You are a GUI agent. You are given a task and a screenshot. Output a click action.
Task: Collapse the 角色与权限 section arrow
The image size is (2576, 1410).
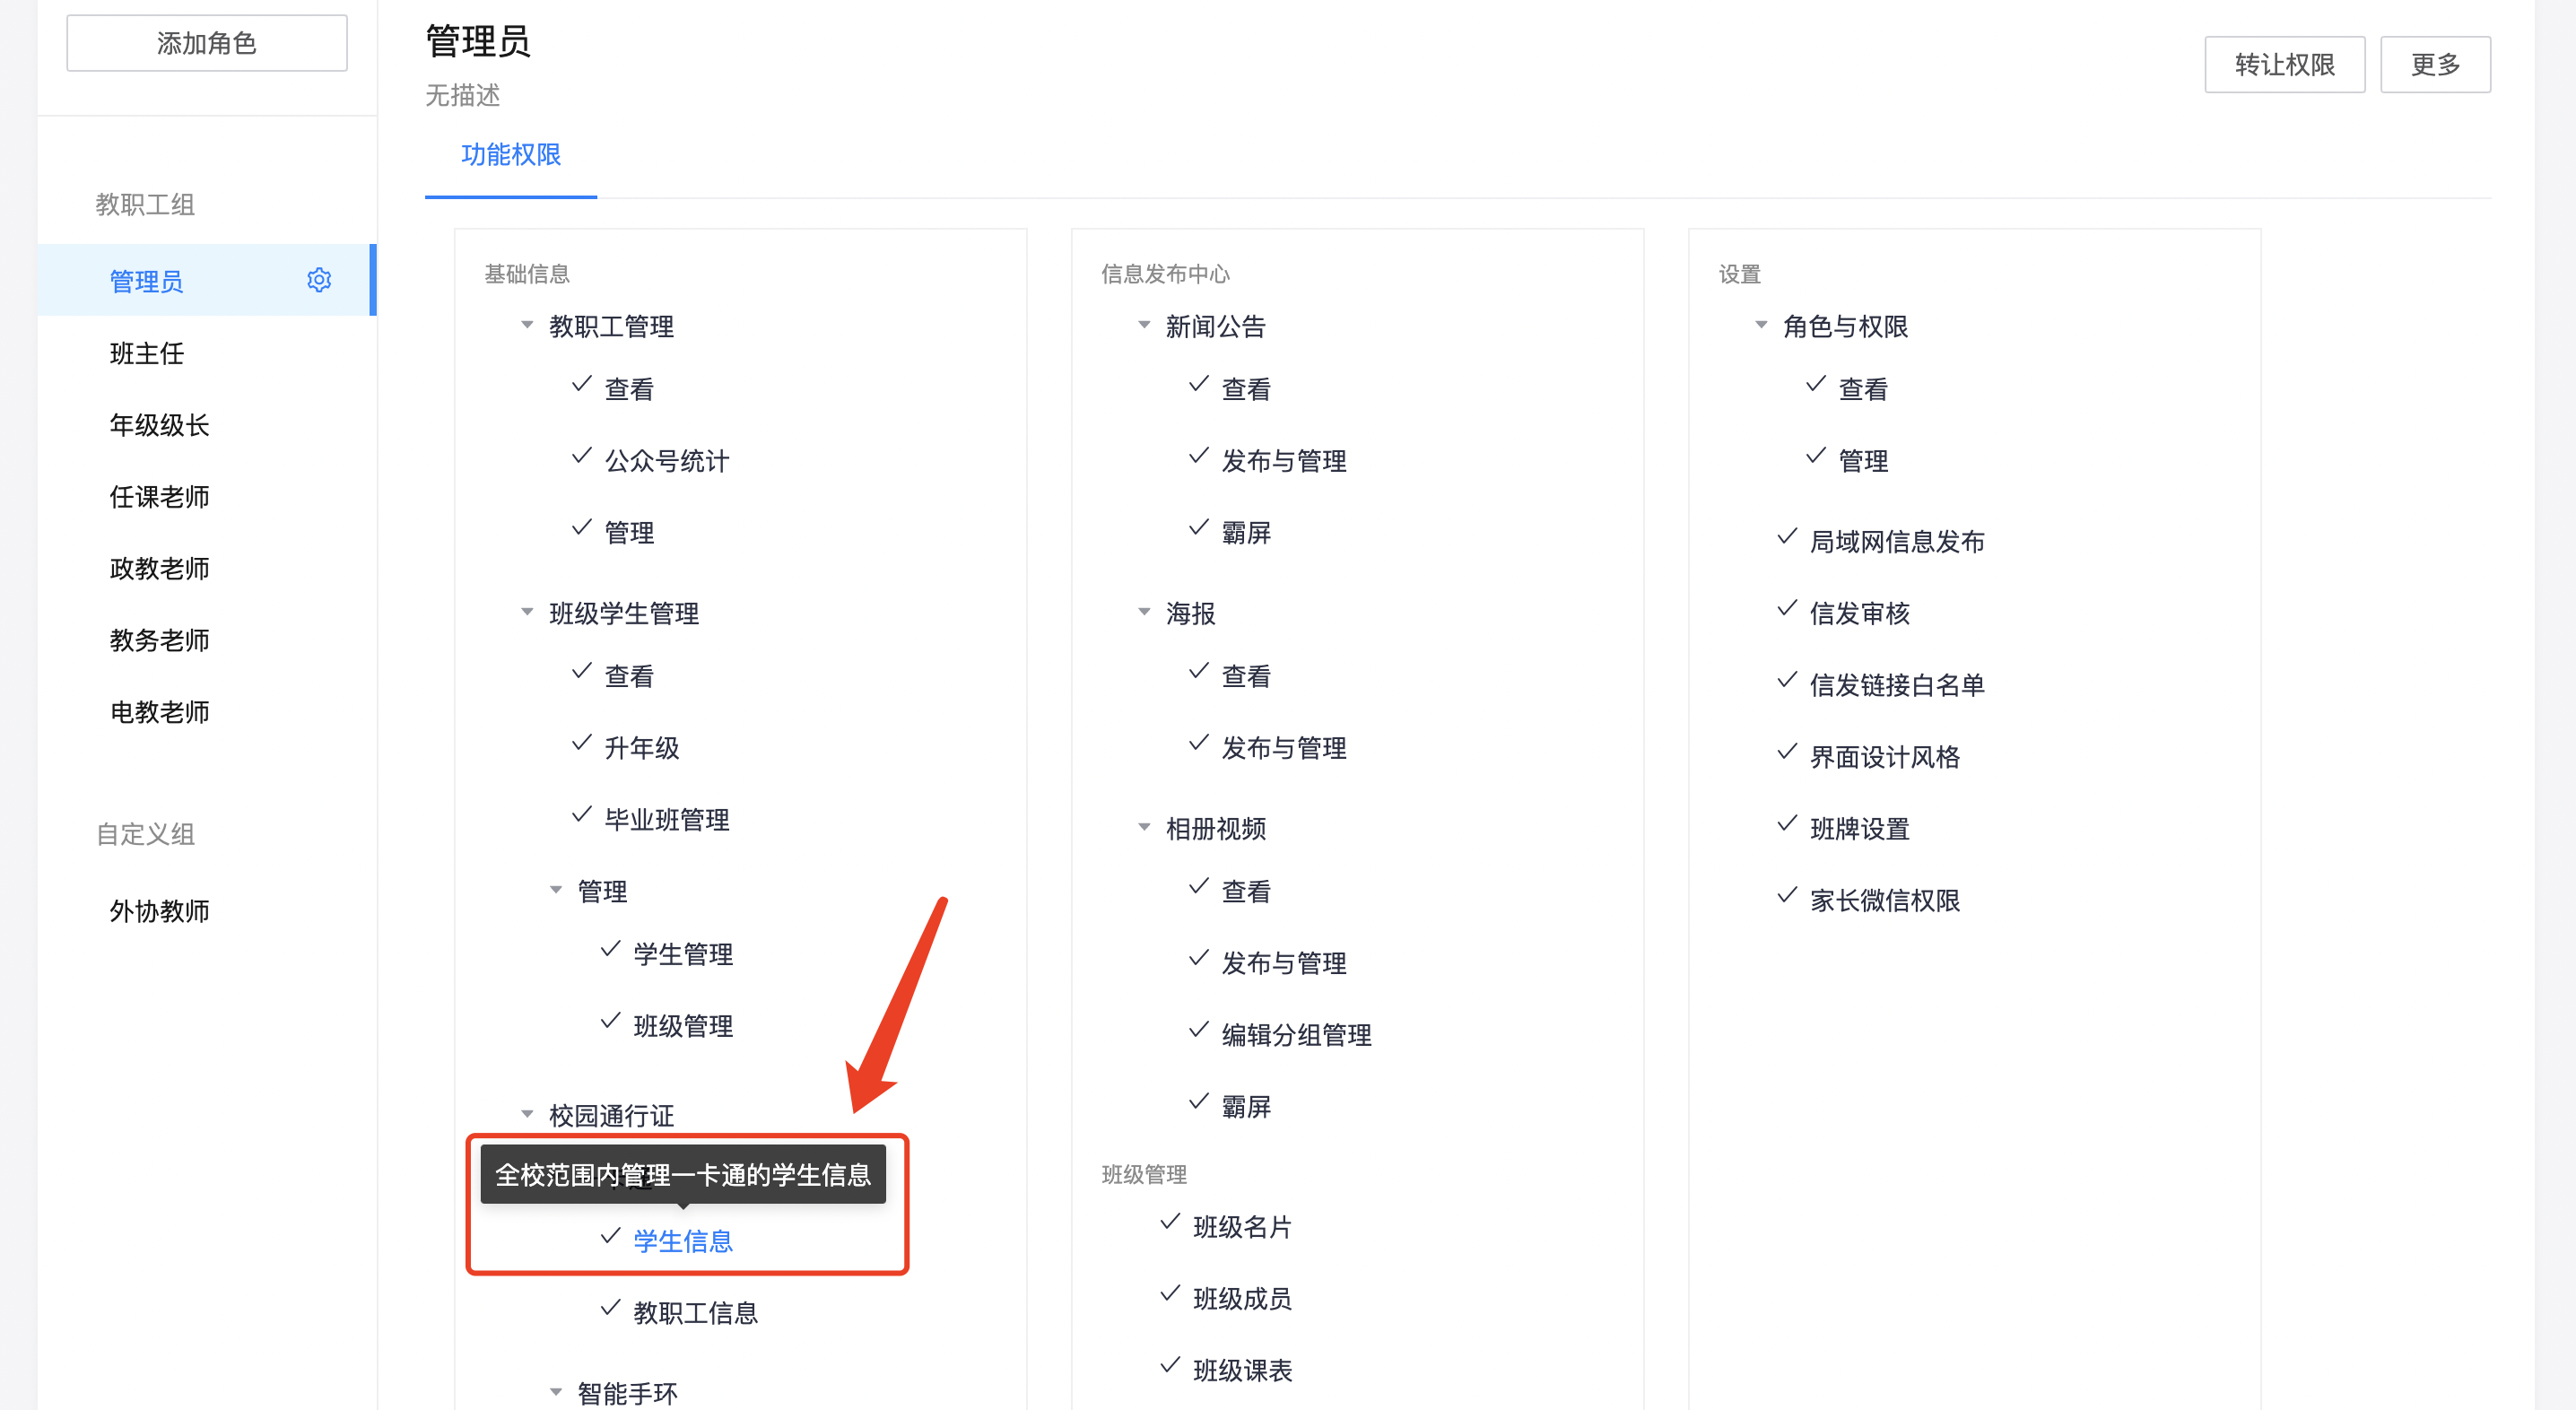point(1761,325)
